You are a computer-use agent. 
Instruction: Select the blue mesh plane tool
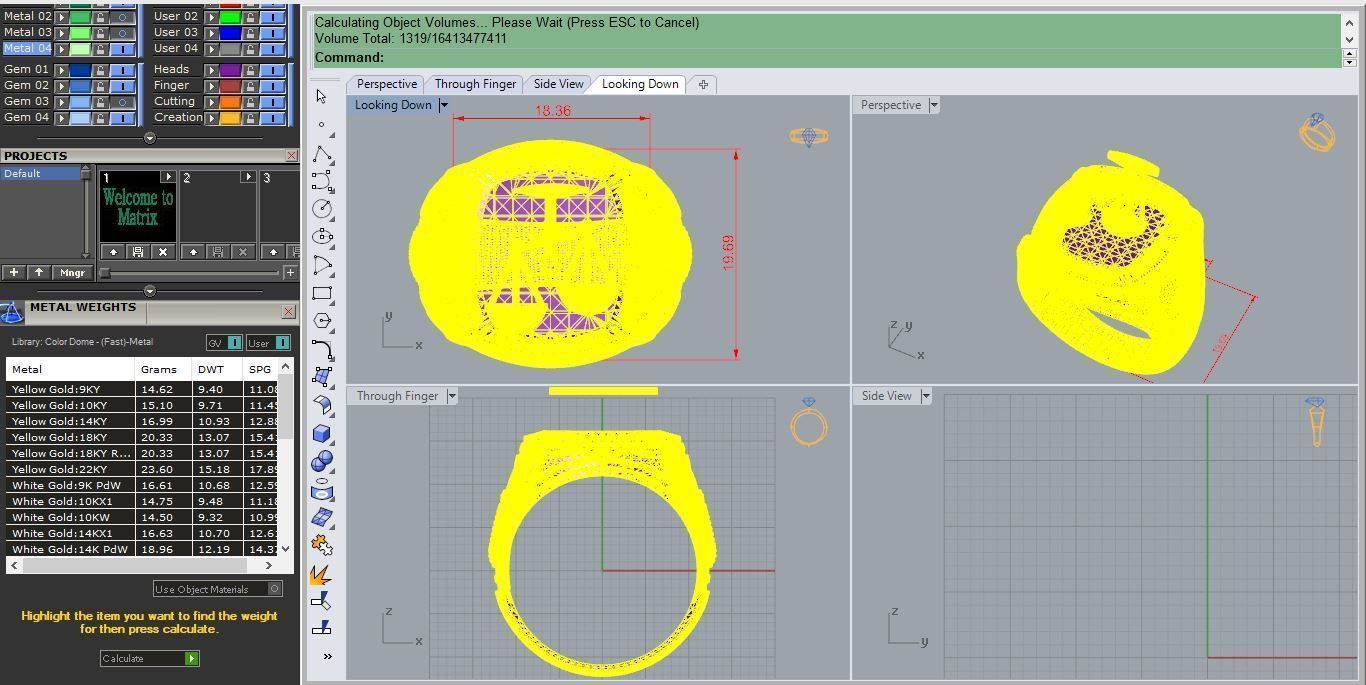322,517
